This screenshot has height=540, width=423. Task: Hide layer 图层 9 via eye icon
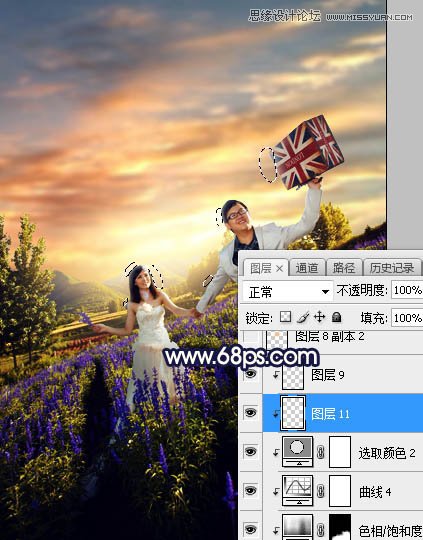coord(251,374)
